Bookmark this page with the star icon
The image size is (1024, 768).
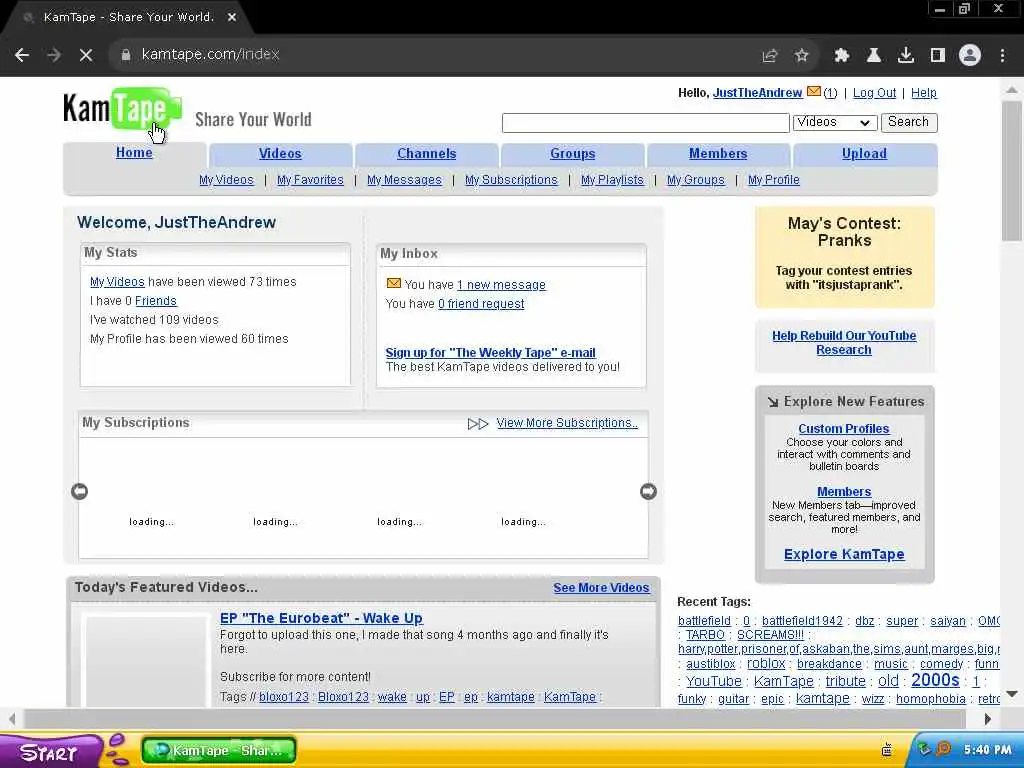(801, 56)
